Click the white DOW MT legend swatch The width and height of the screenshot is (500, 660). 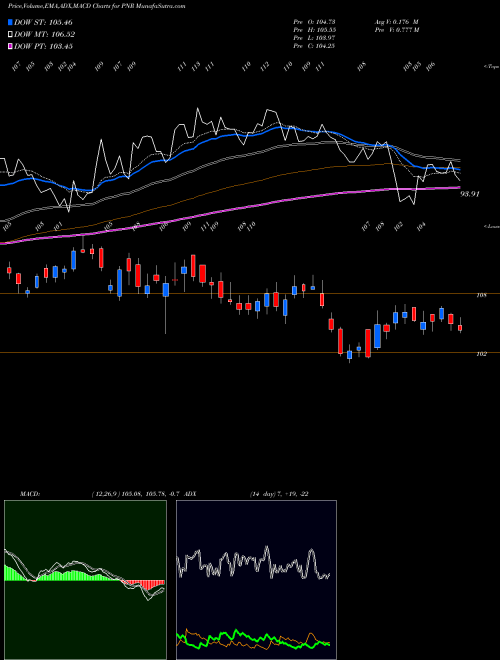coord(10,34)
